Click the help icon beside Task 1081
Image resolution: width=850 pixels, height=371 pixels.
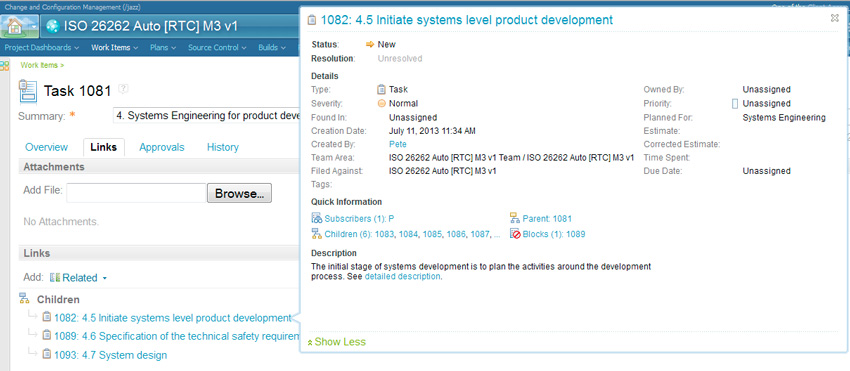tap(124, 88)
